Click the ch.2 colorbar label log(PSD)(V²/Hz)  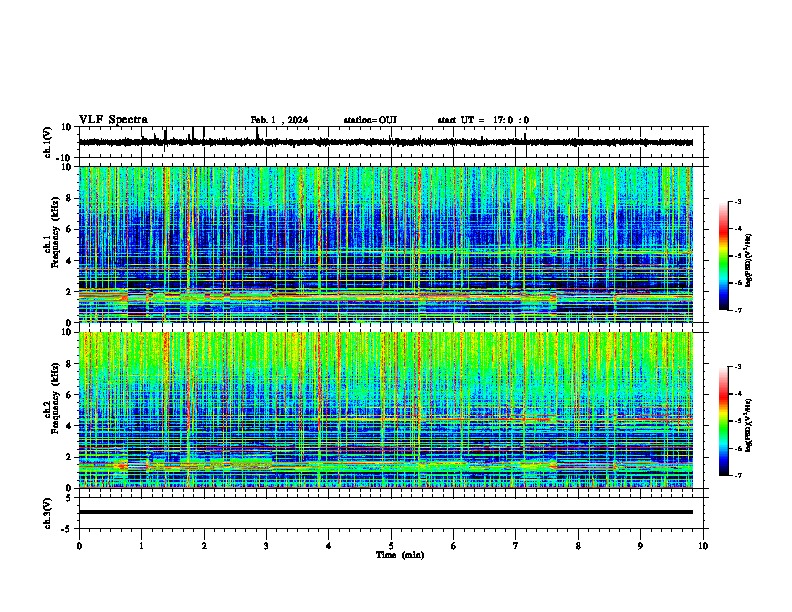[x=749, y=425]
